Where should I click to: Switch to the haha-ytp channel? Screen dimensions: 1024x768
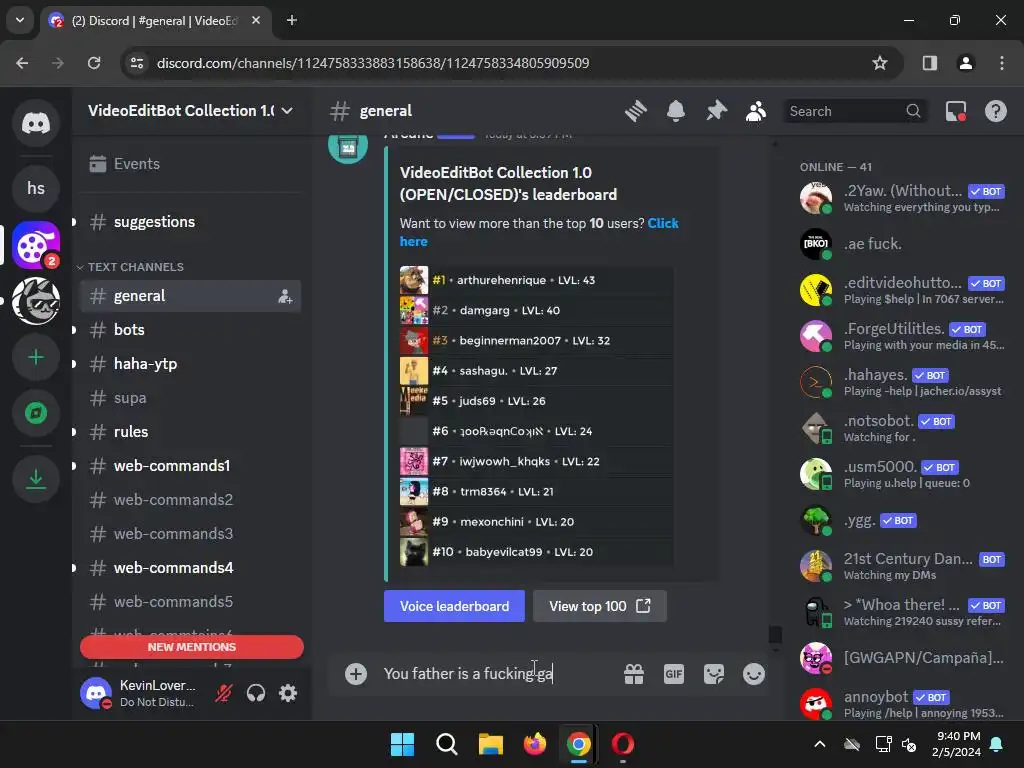click(x=189, y=364)
